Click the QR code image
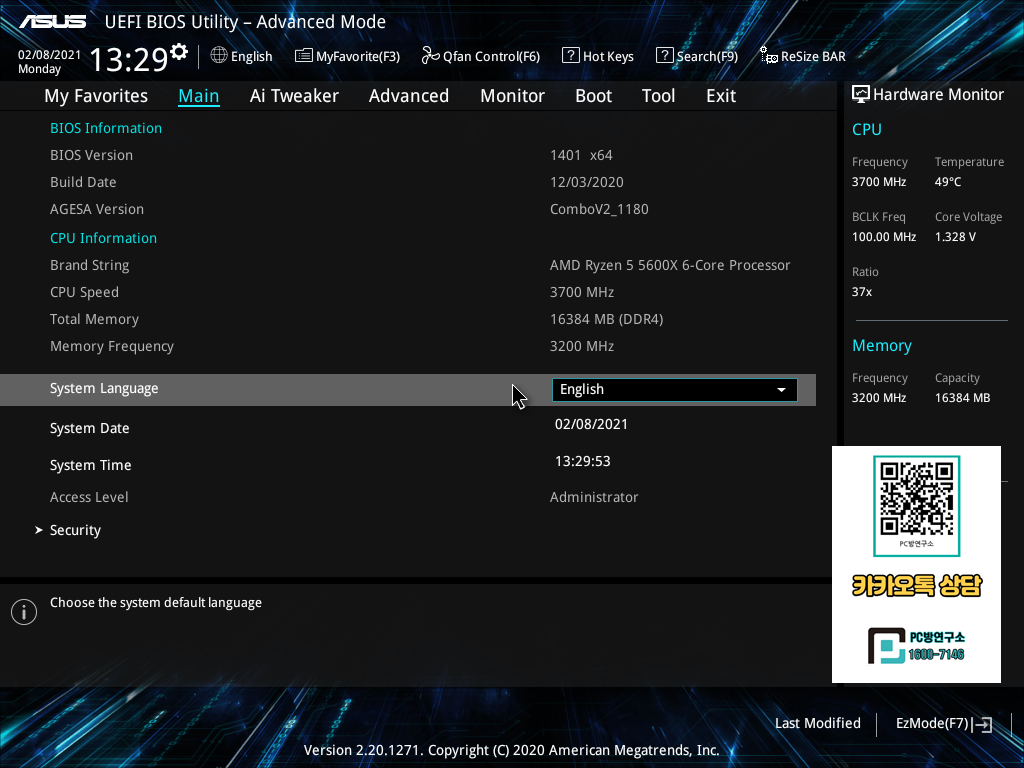This screenshot has height=768, width=1024. (x=916, y=500)
